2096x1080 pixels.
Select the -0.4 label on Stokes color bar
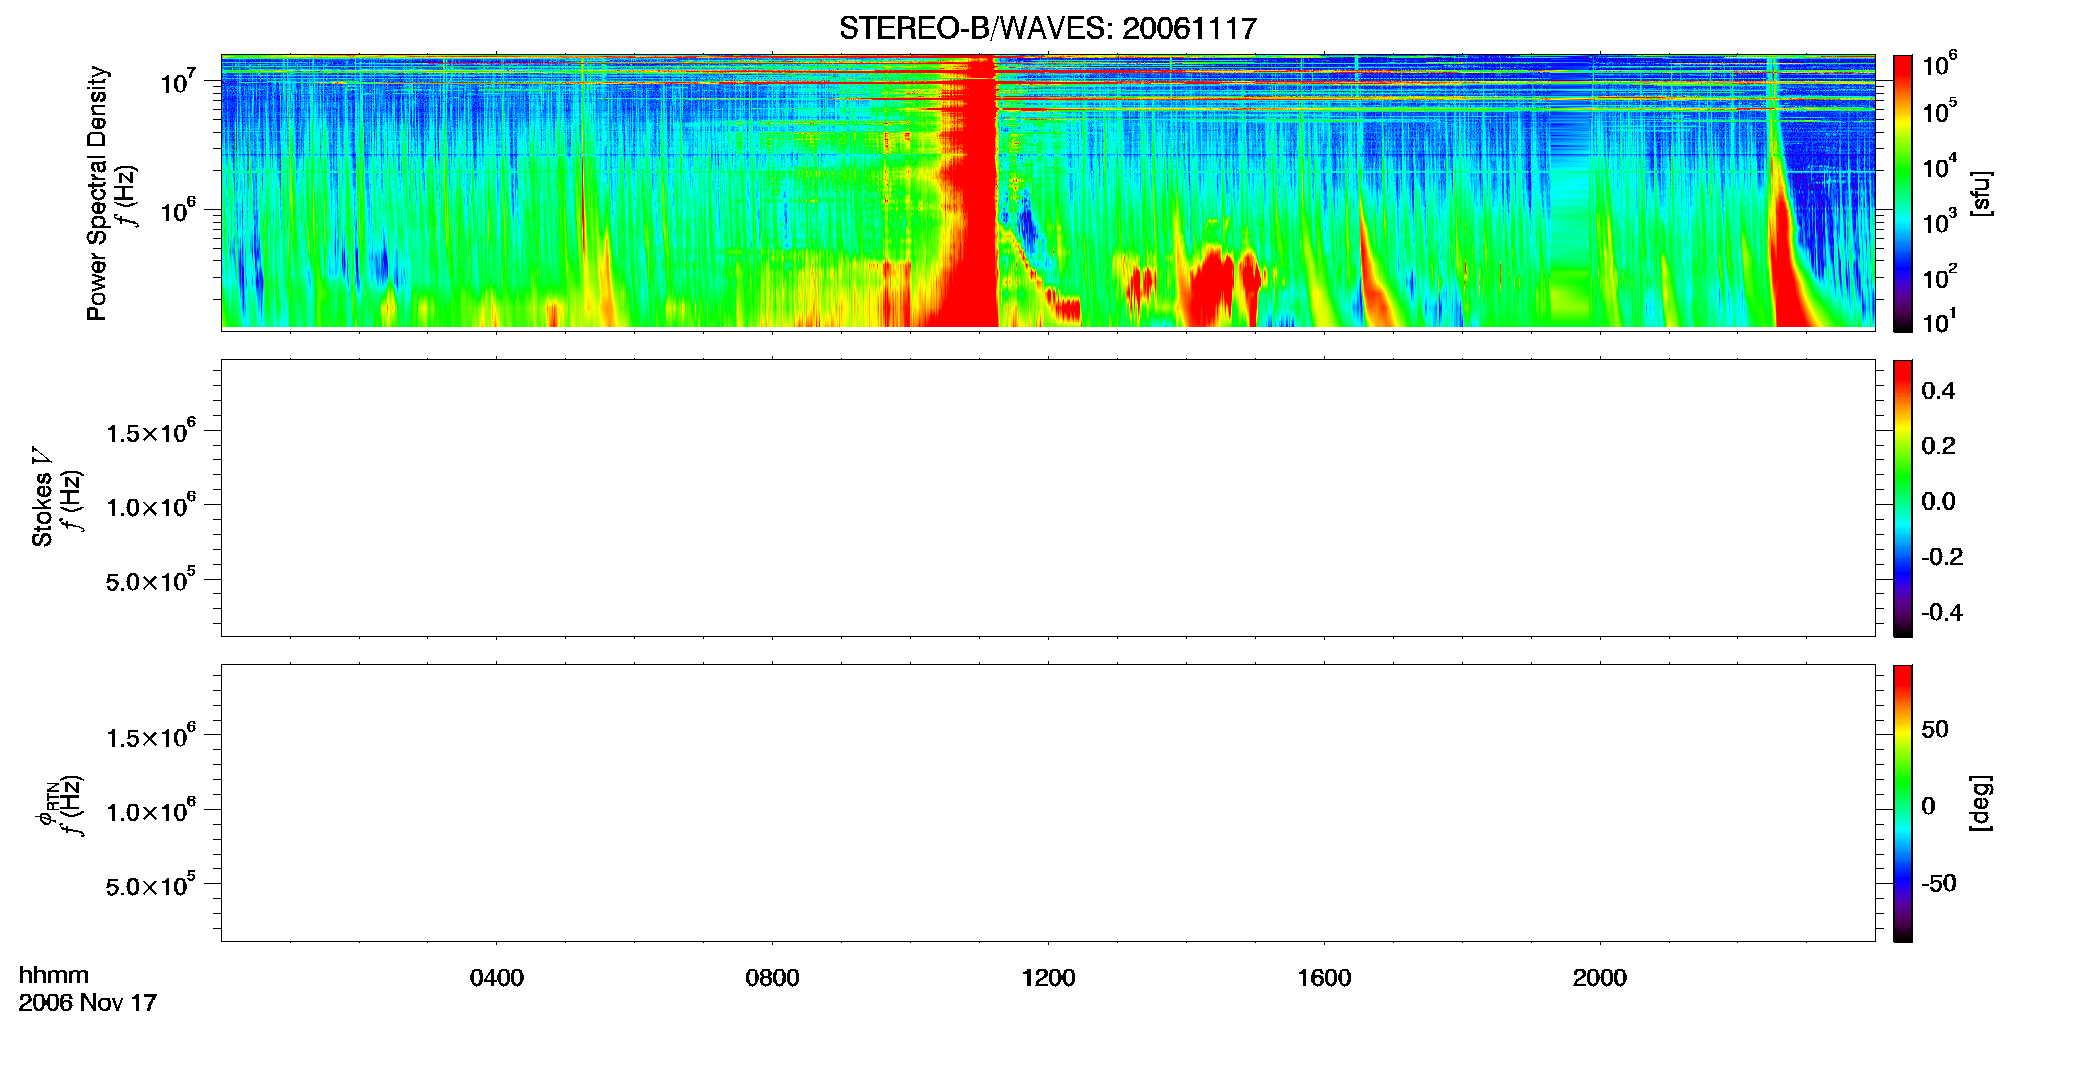[1942, 613]
